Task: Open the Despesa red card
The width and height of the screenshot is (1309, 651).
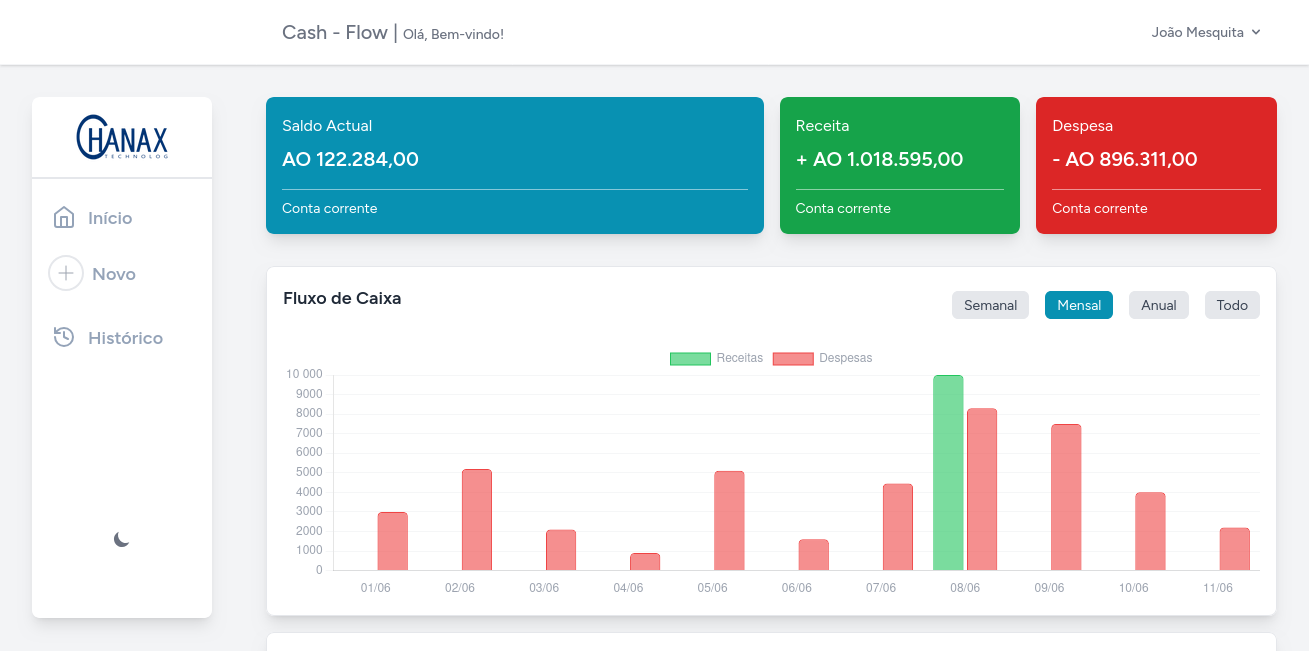Action: point(1156,165)
